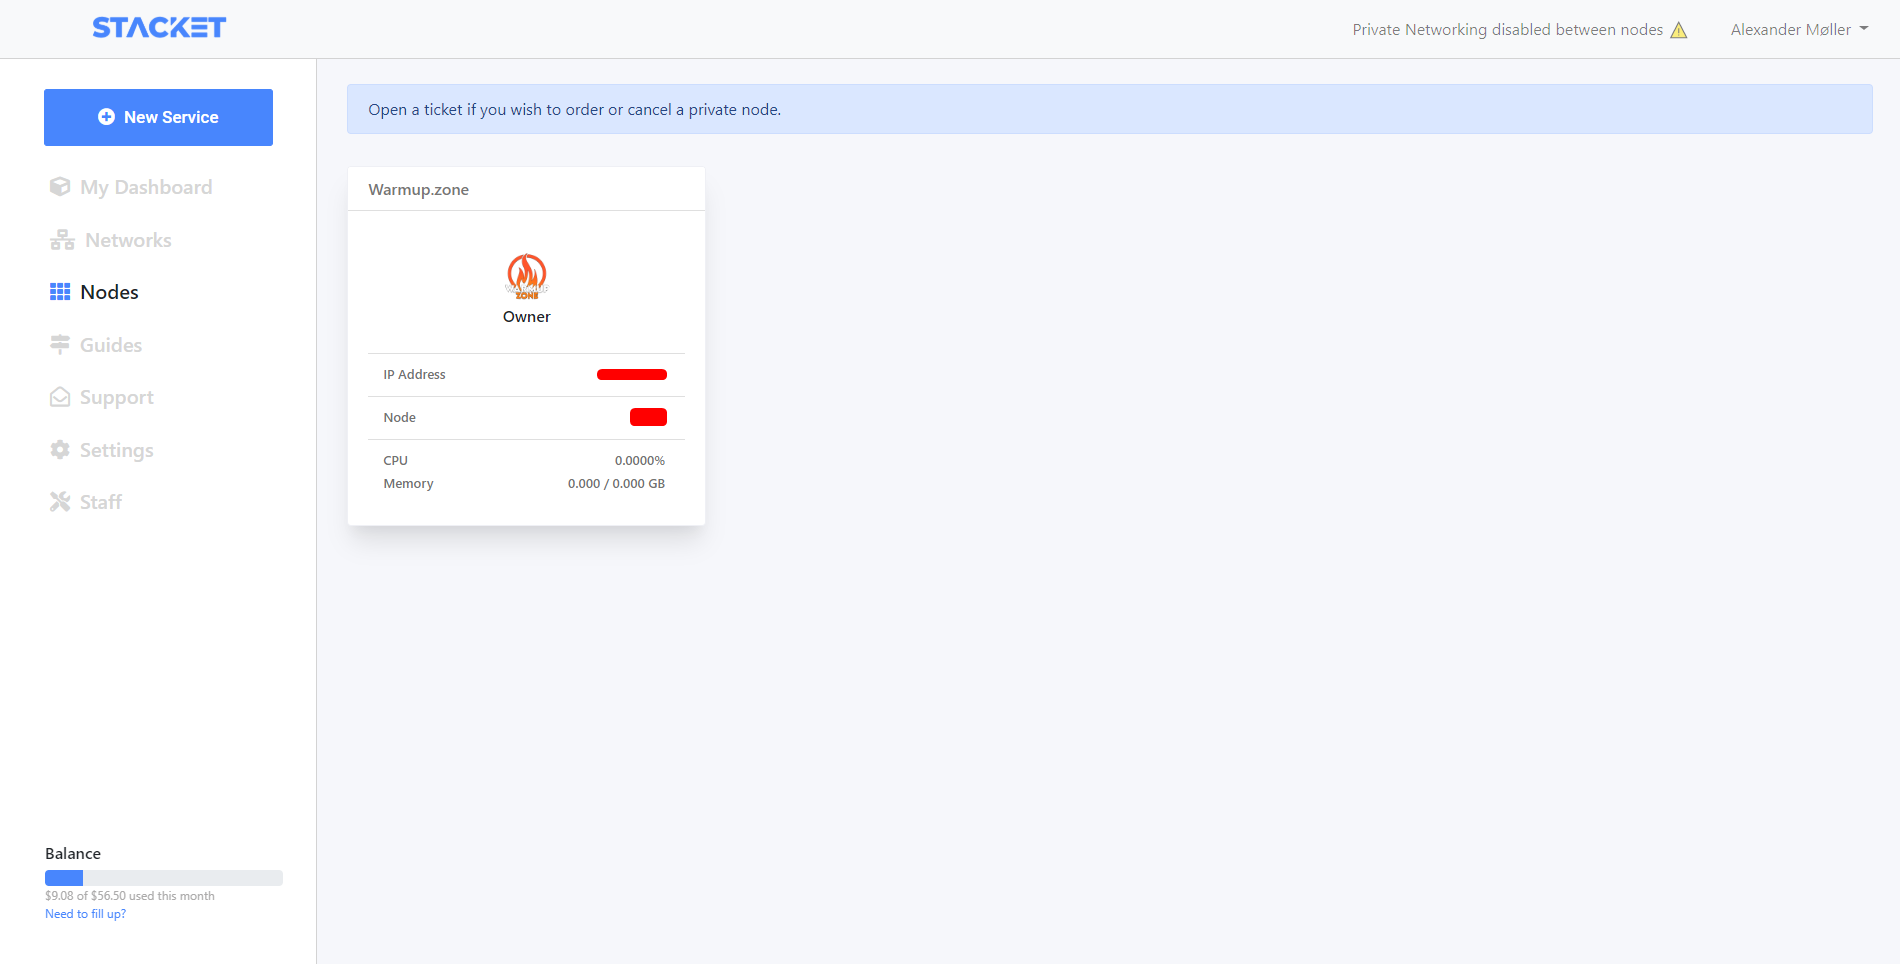Open the Warmup.zone node card title
This screenshot has height=964, width=1900.
[418, 190]
